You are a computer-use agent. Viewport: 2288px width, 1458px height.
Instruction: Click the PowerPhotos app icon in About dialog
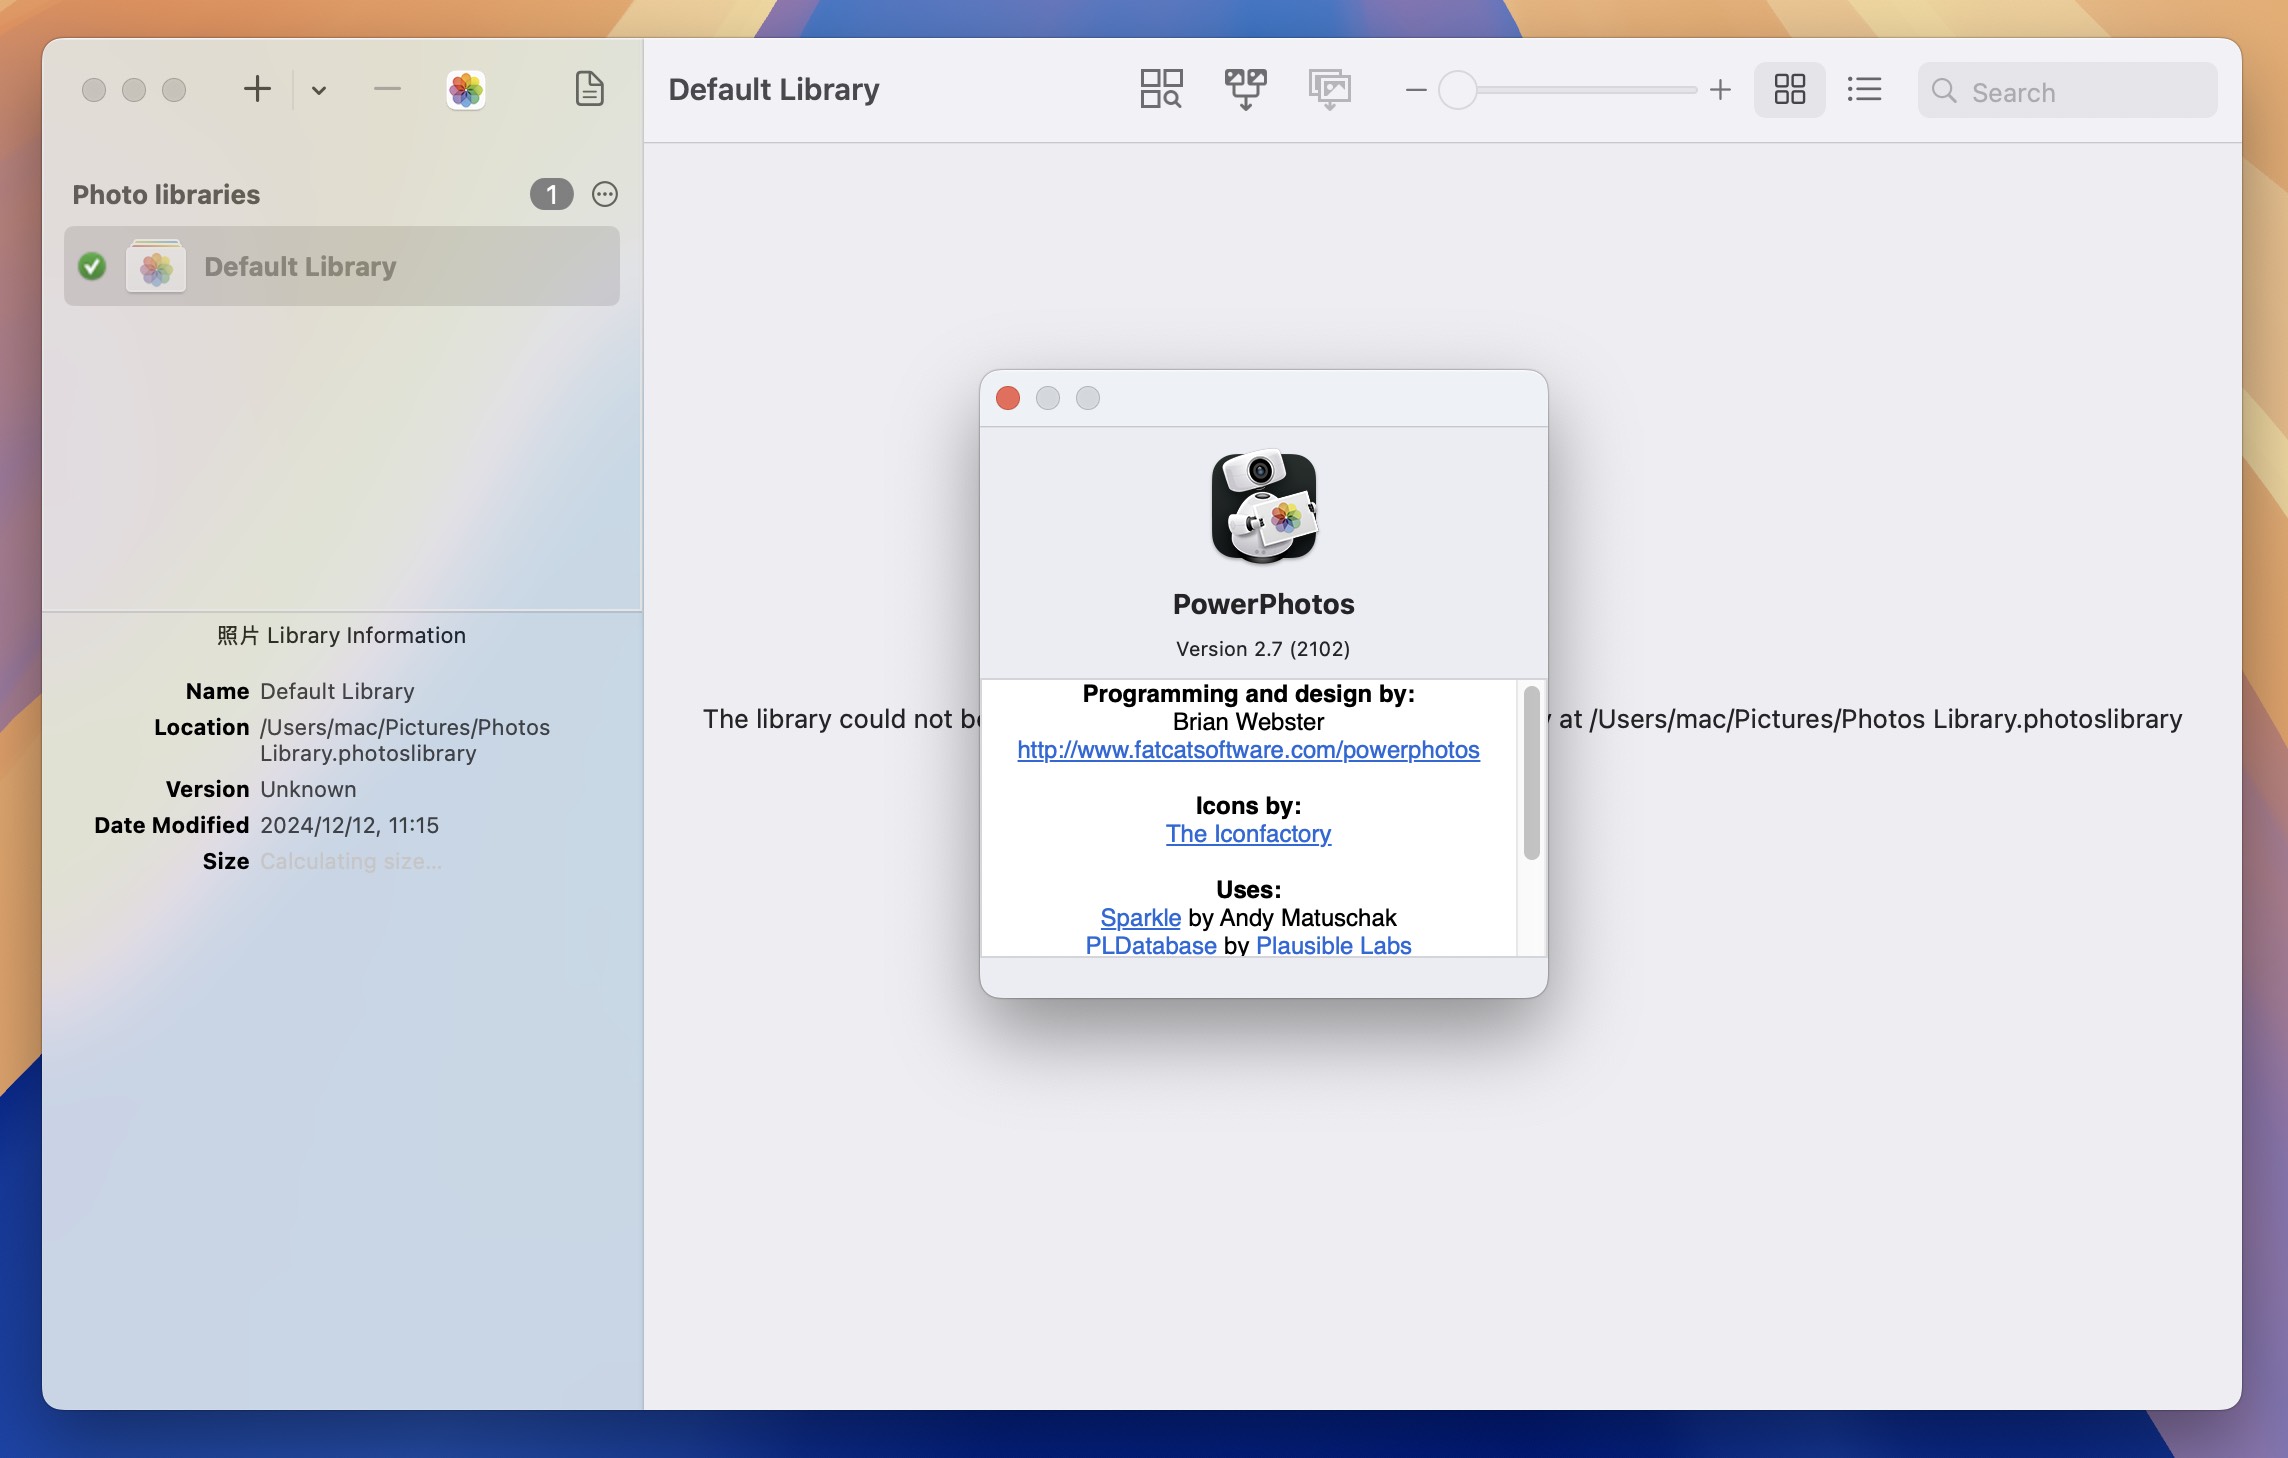pos(1264,506)
